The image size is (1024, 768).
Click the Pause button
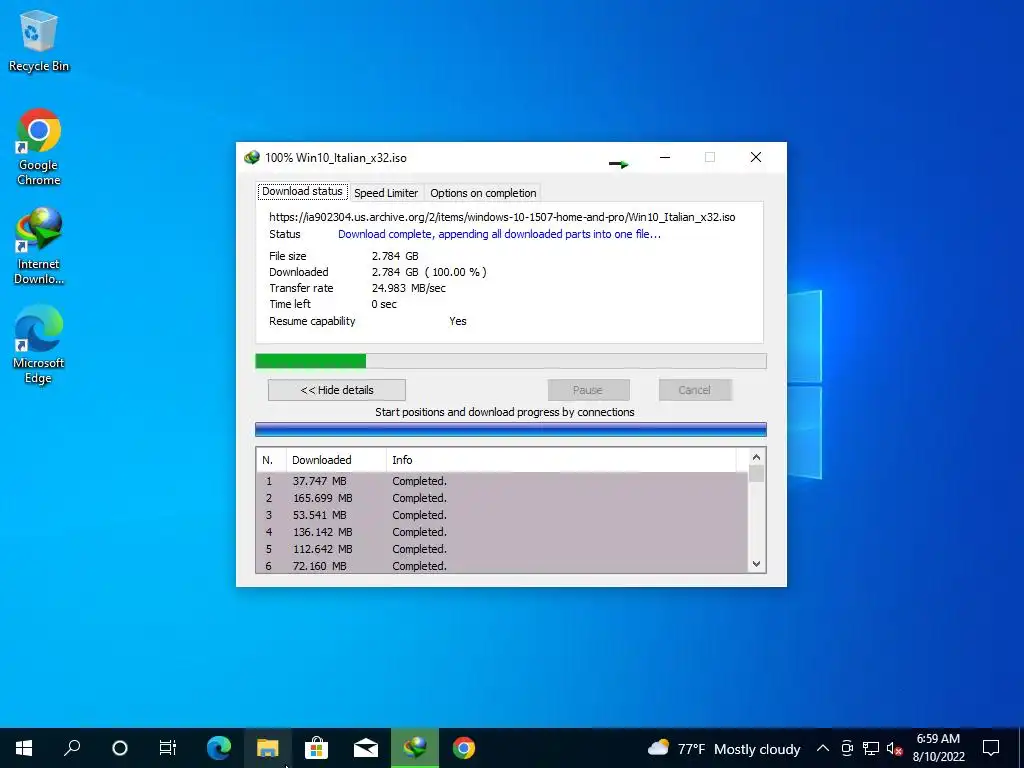(x=588, y=390)
